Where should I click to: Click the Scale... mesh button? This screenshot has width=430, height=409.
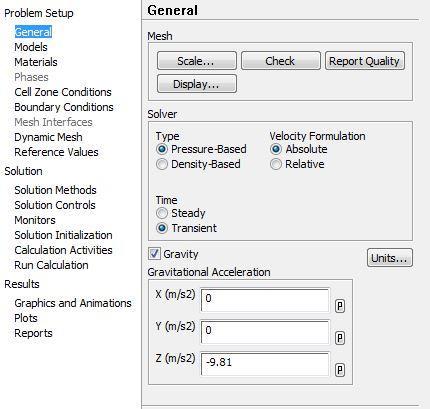click(x=197, y=61)
